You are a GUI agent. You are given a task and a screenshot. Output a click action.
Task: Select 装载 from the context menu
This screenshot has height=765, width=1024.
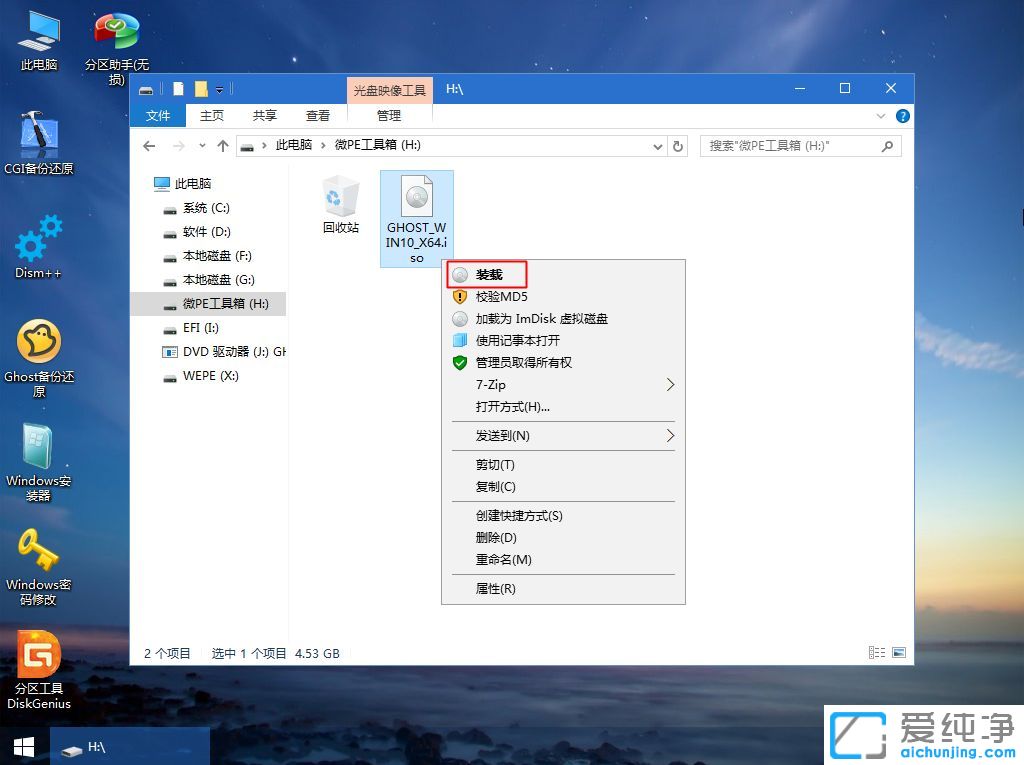(x=487, y=274)
